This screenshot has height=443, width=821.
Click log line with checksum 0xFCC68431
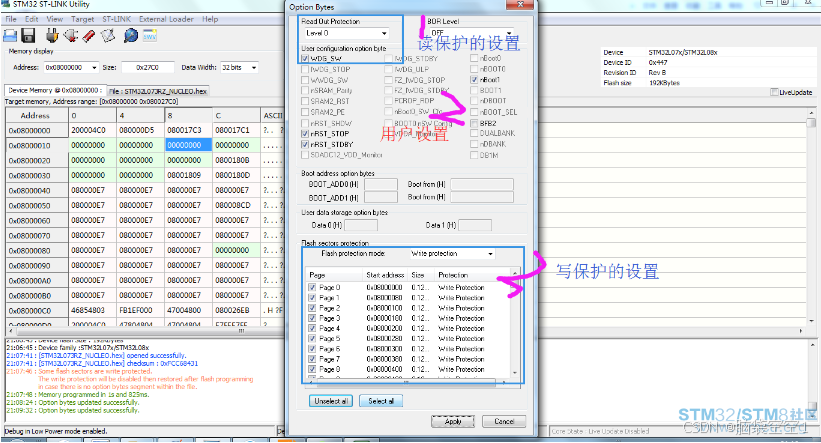tap(102, 363)
